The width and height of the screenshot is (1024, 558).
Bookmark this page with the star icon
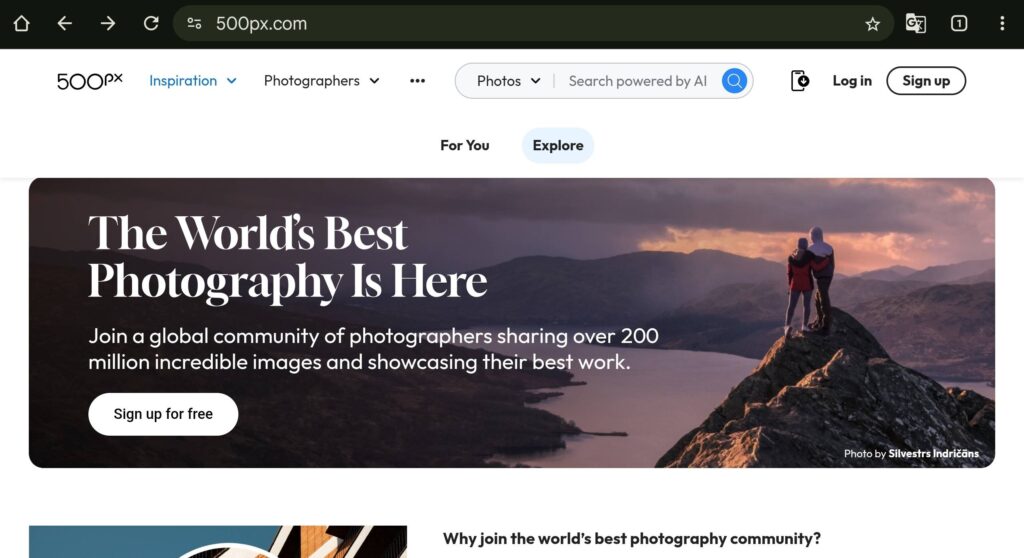(872, 24)
